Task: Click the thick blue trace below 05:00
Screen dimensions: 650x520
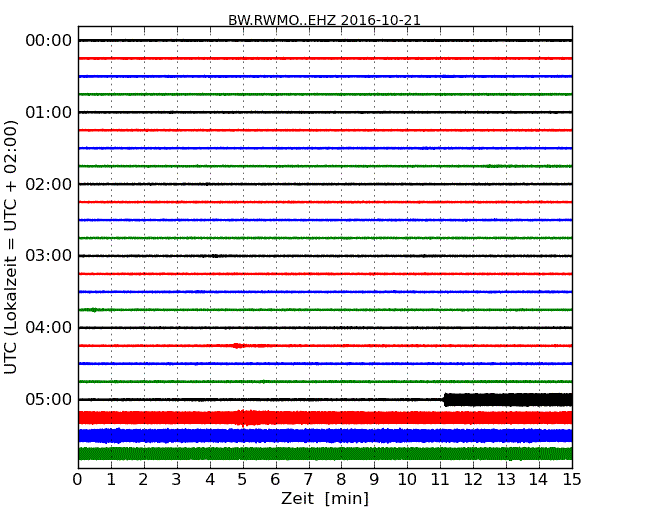Action: [325, 436]
